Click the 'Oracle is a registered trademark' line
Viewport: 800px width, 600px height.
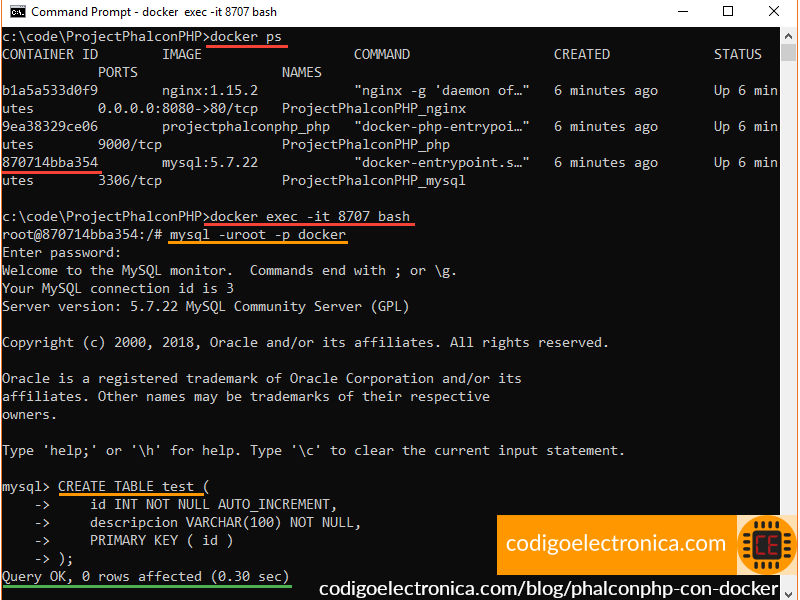coord(262,379)
